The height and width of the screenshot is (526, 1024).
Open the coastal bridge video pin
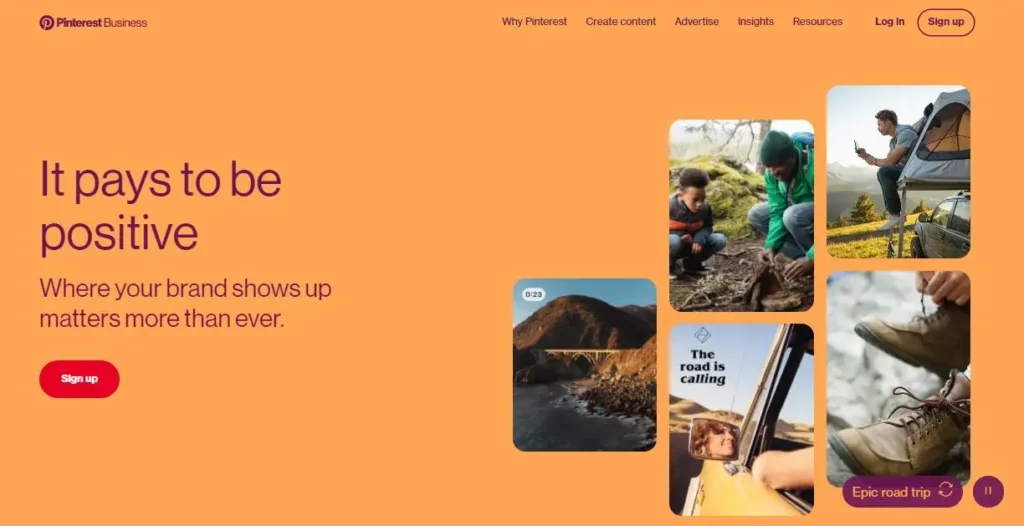(x=584, y=365)
